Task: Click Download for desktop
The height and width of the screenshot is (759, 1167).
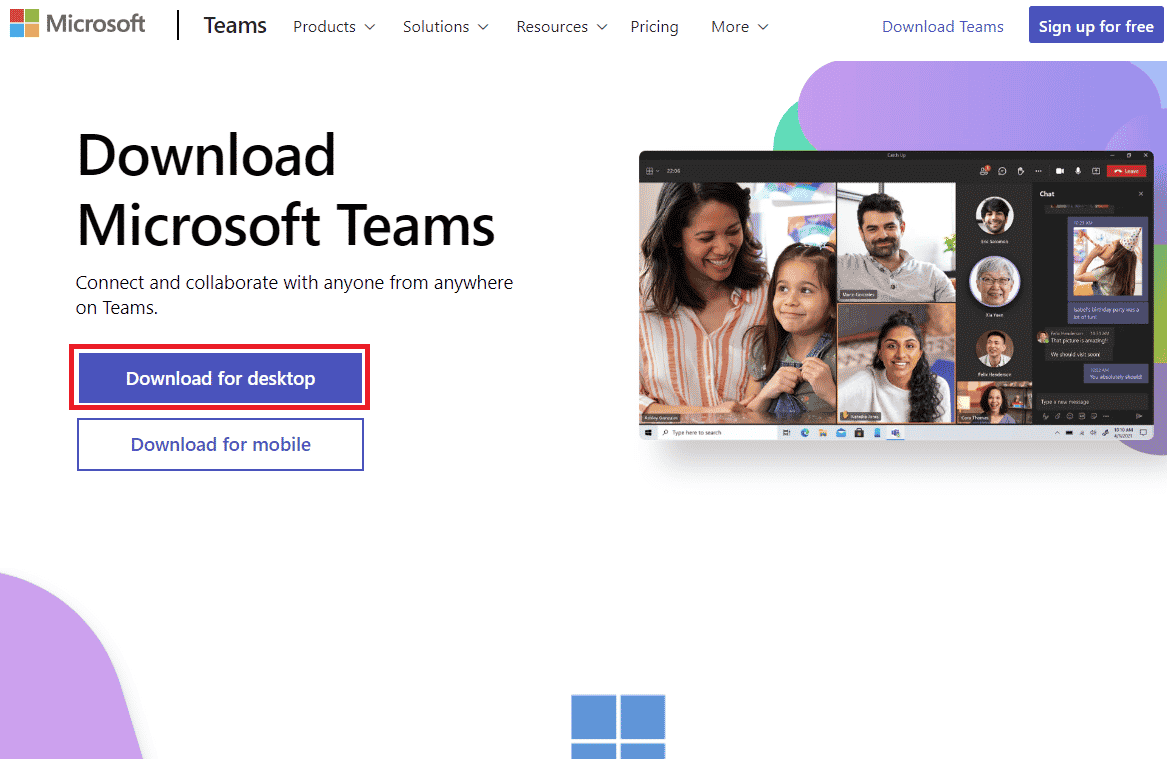Action: click(219, 377)
